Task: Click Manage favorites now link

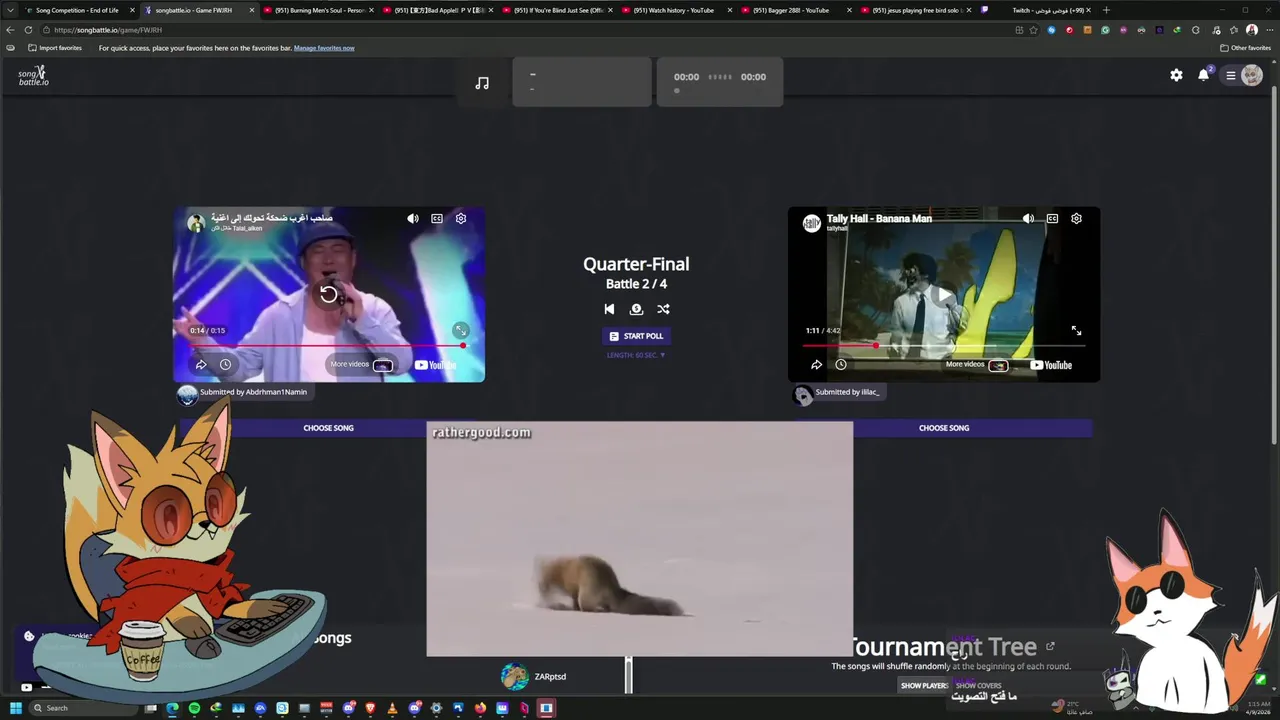Action: [324, 48]
